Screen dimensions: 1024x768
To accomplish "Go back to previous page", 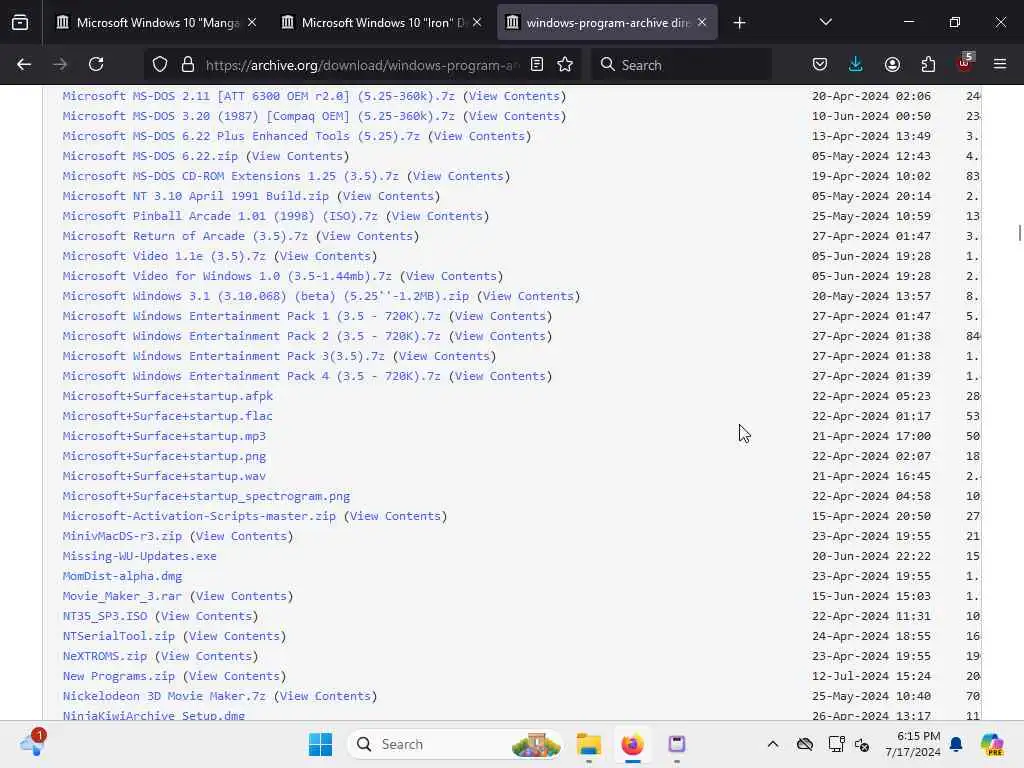I will click(24, 65).
